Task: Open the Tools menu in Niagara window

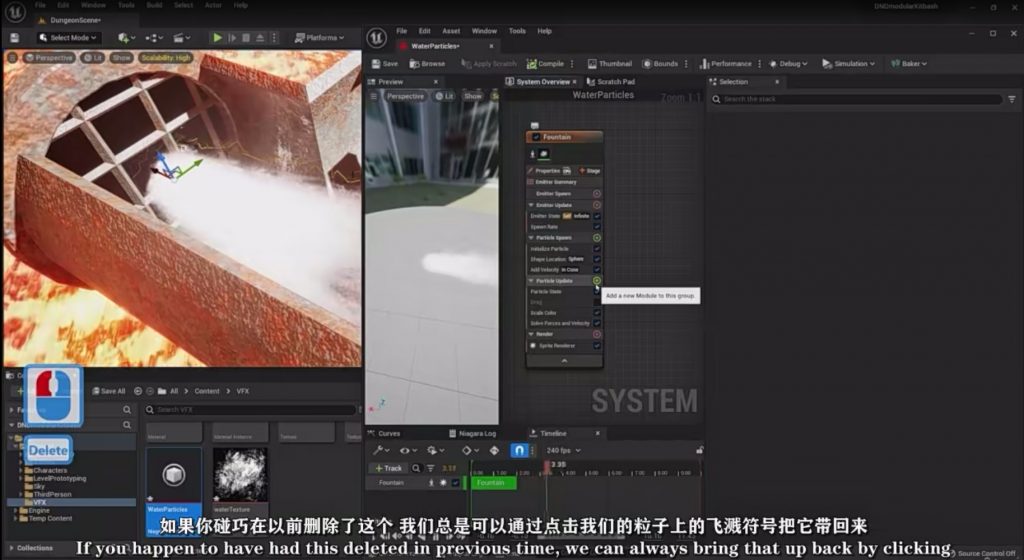Action: (x=517, y=31)
